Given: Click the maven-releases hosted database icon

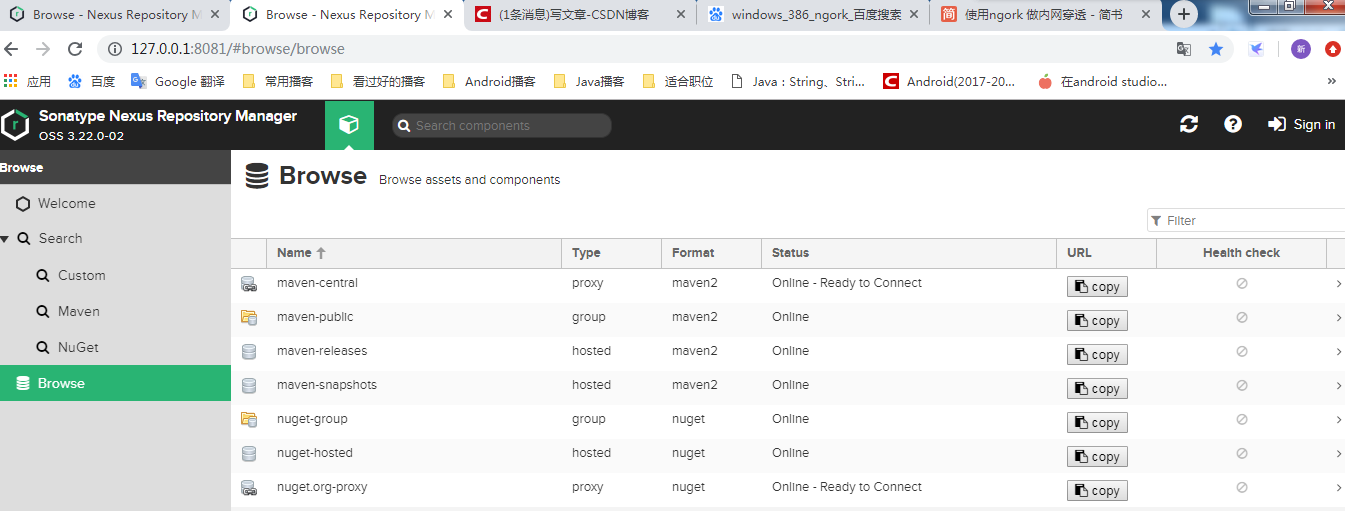Looking at the screenshot, I should (x=249, y=352).
